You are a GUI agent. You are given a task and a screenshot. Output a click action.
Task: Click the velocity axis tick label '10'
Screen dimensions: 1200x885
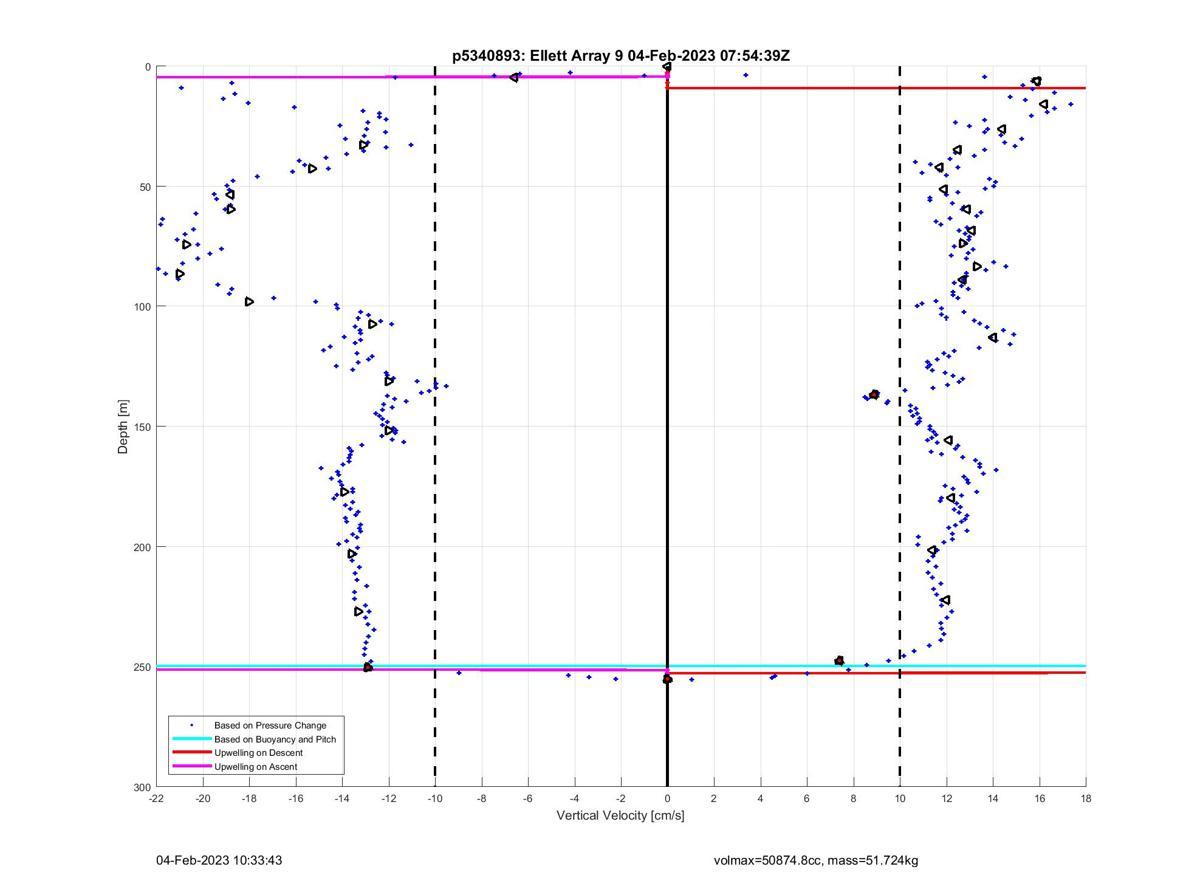coord(900,798)
